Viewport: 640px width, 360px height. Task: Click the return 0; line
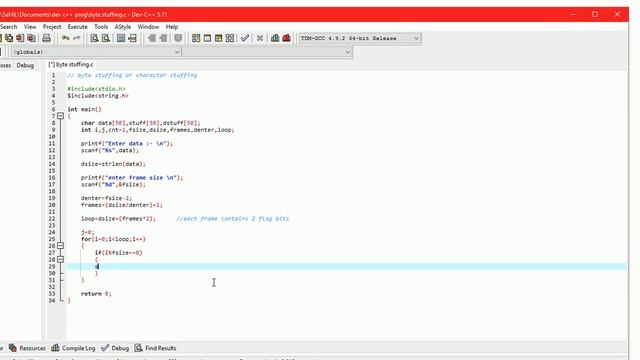[x=96, y=293]
